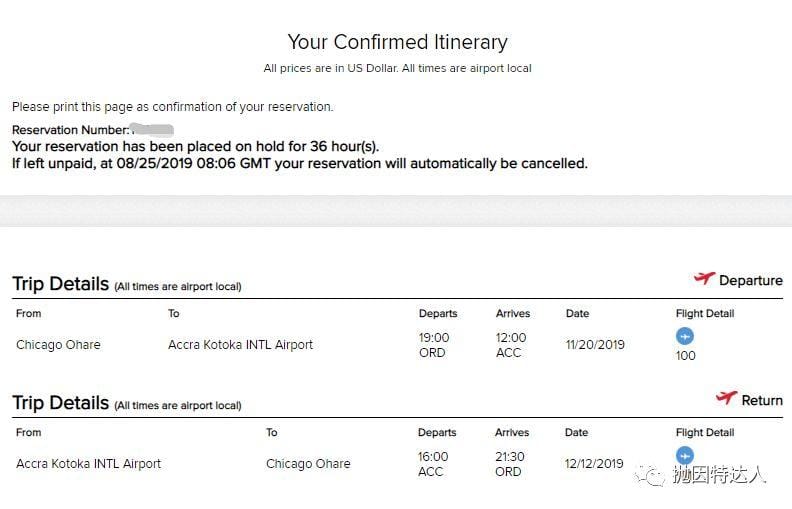Click the 21:30 ORD return arrival time
Viewport: 792px width, 509px height.
click(510, 464)
